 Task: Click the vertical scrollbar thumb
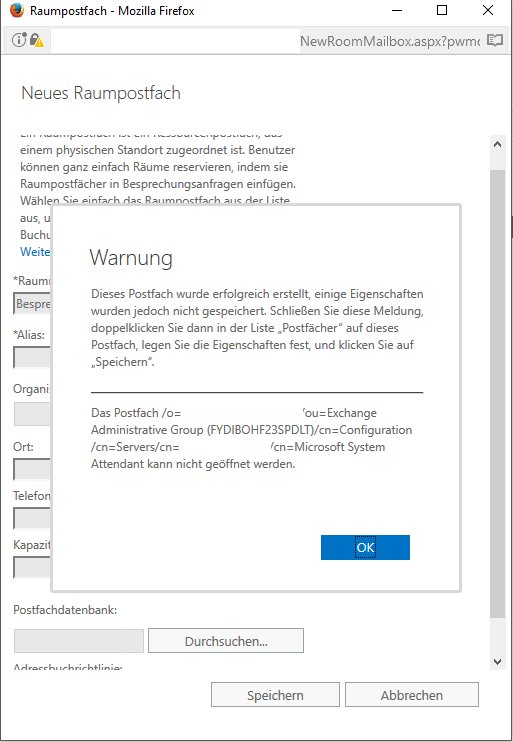click(x=497, y=393)
